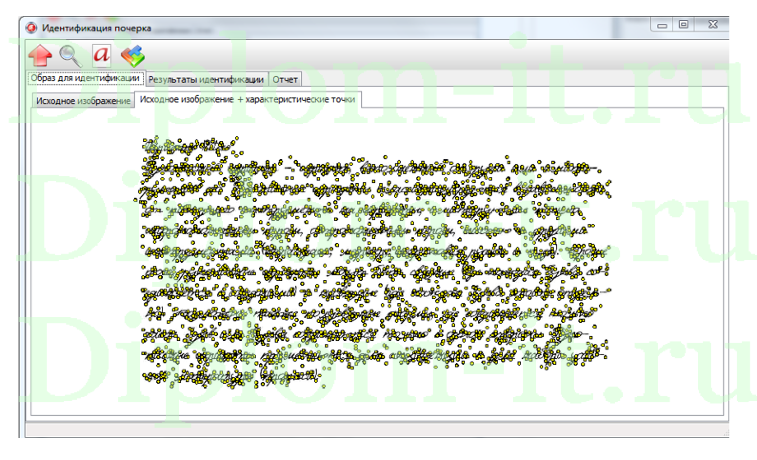
Task: Click the status bar at the window bottom
Action: [x=375, y=429]
